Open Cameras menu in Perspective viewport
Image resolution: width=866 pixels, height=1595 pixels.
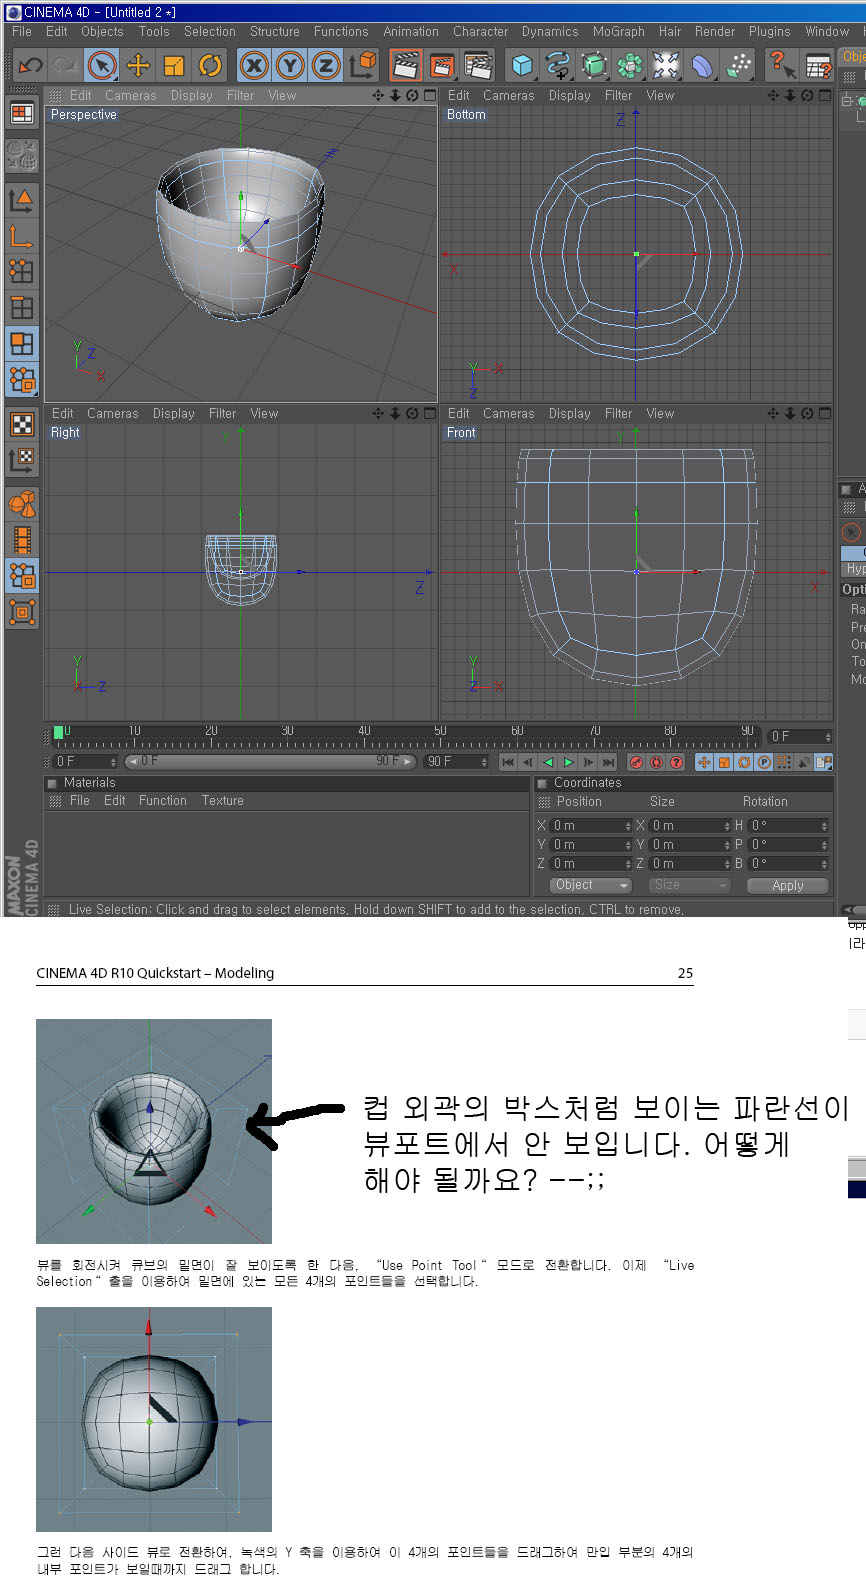pyautogui.click(x=131, y=96)
